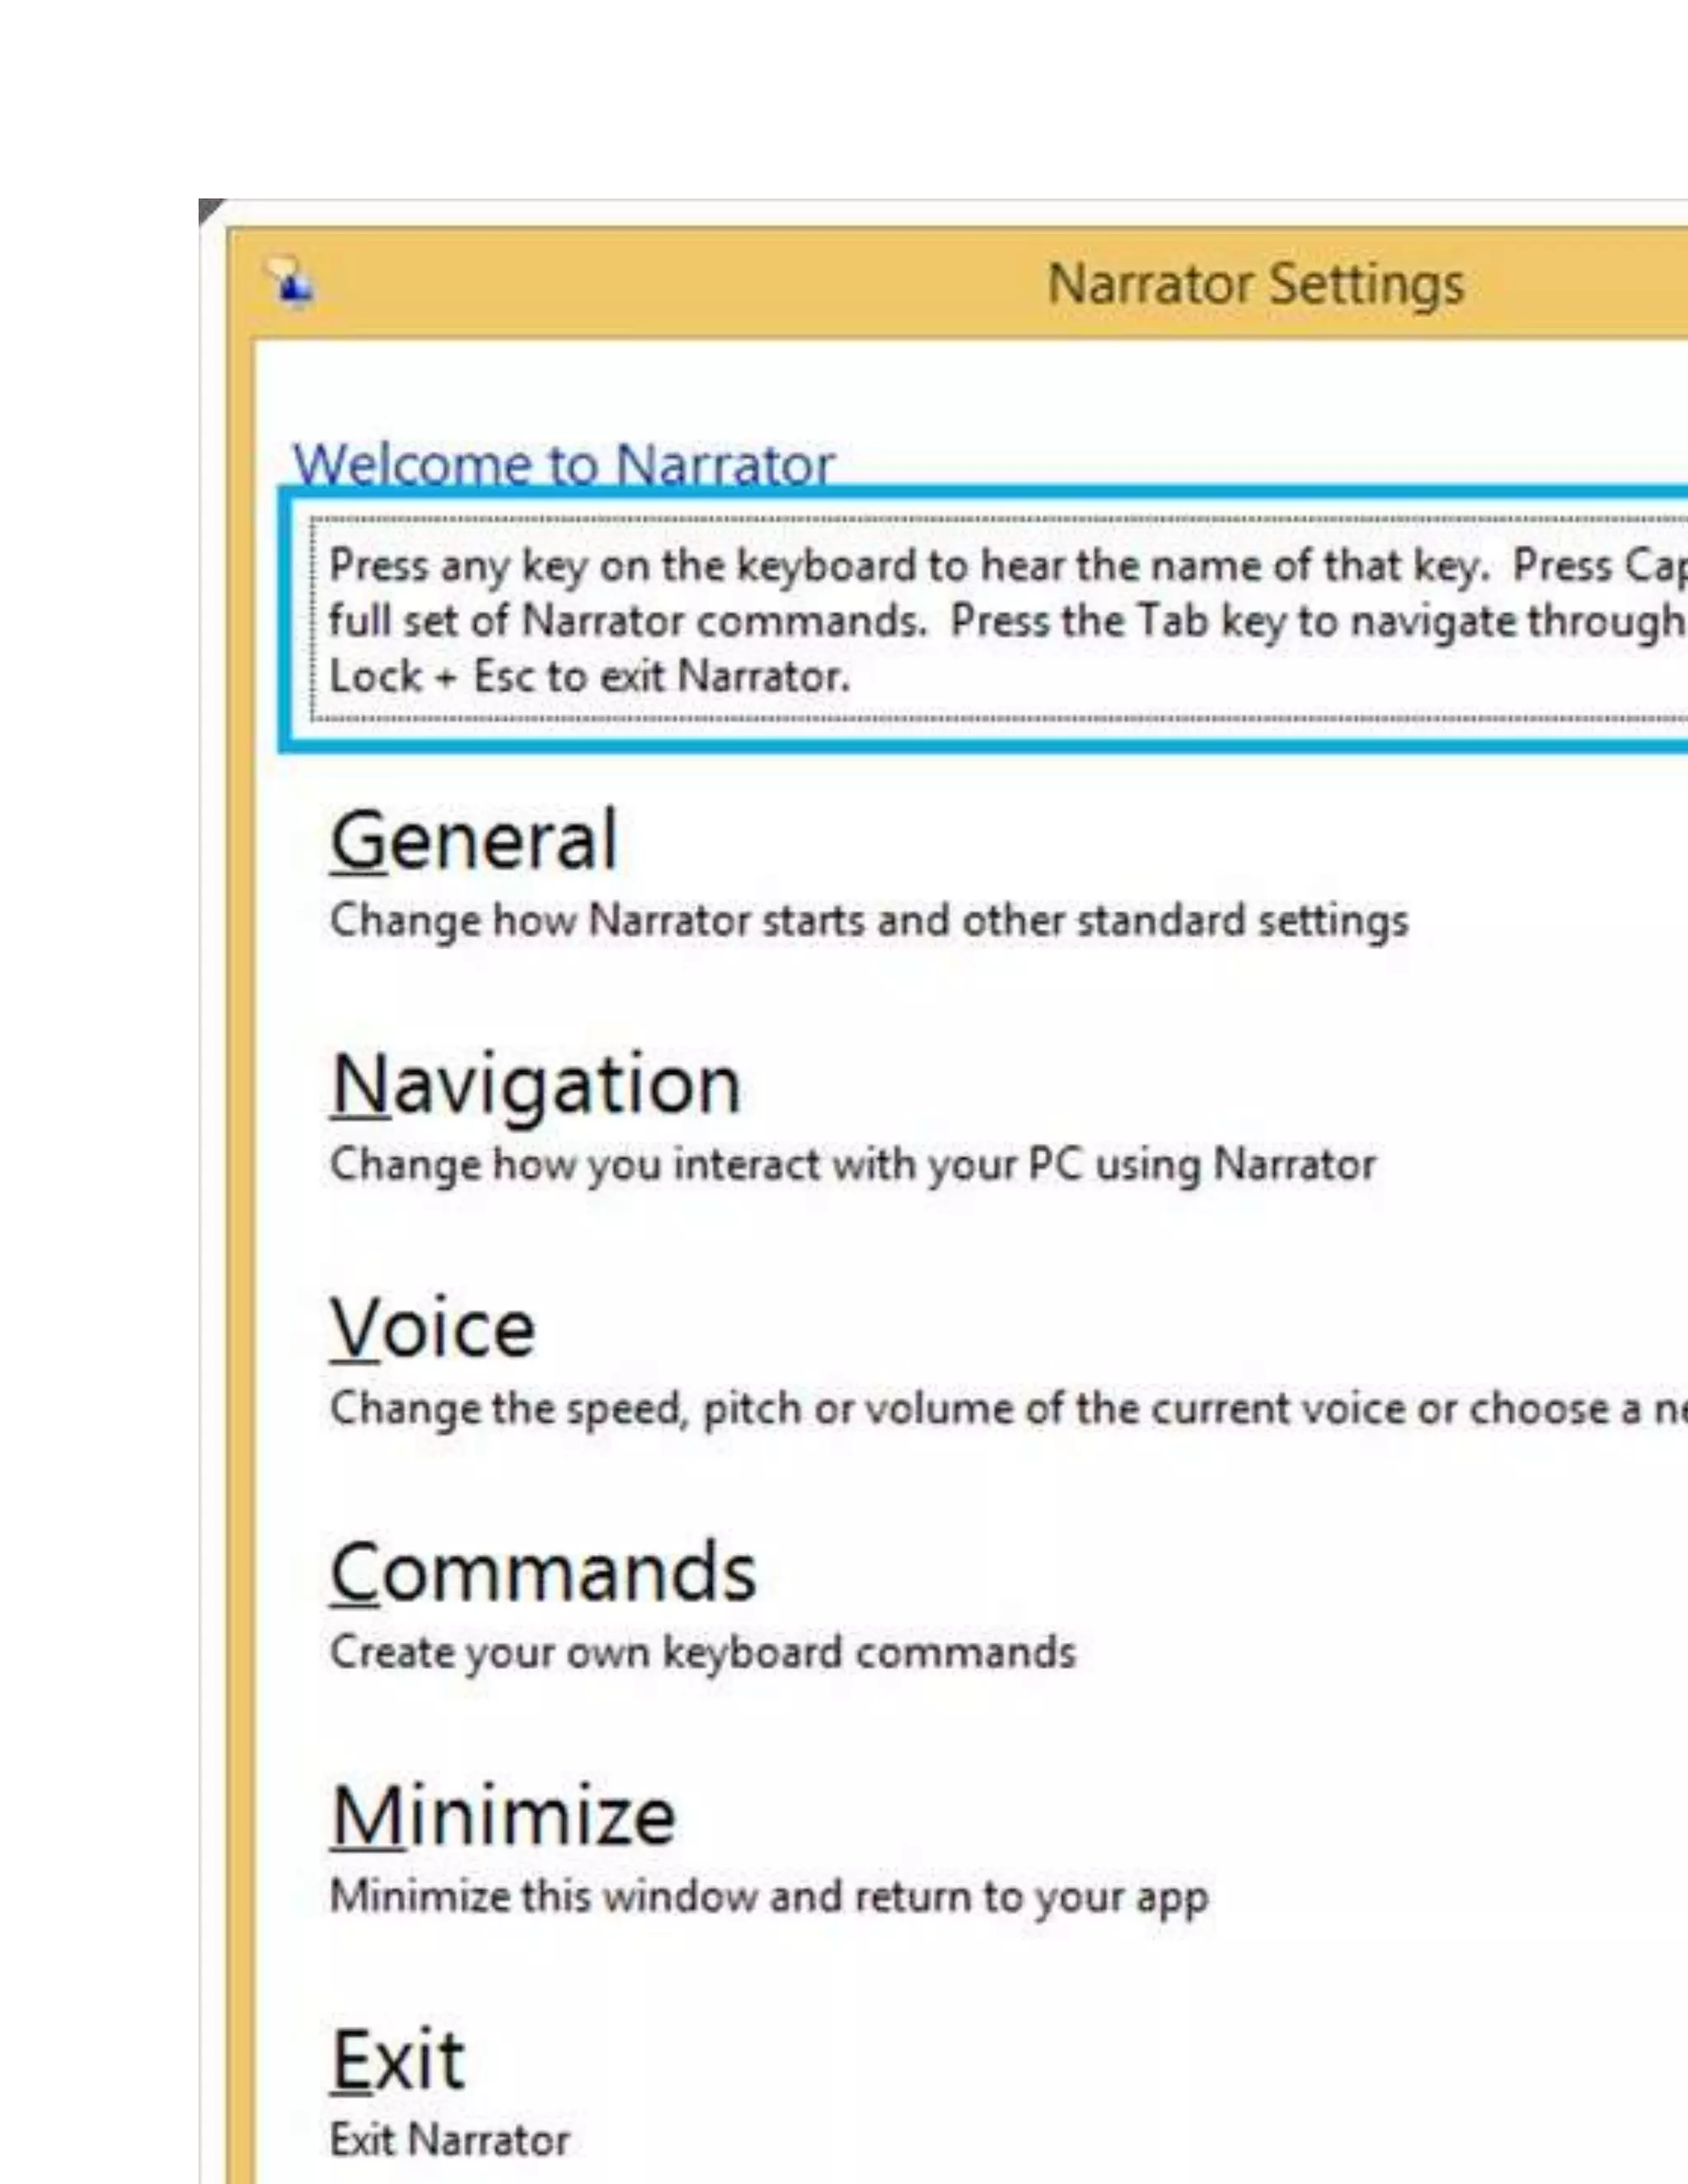Click 'Change how you interact' description
This screenshot has height=2184, width=1688.
(x=852, y=1165)
